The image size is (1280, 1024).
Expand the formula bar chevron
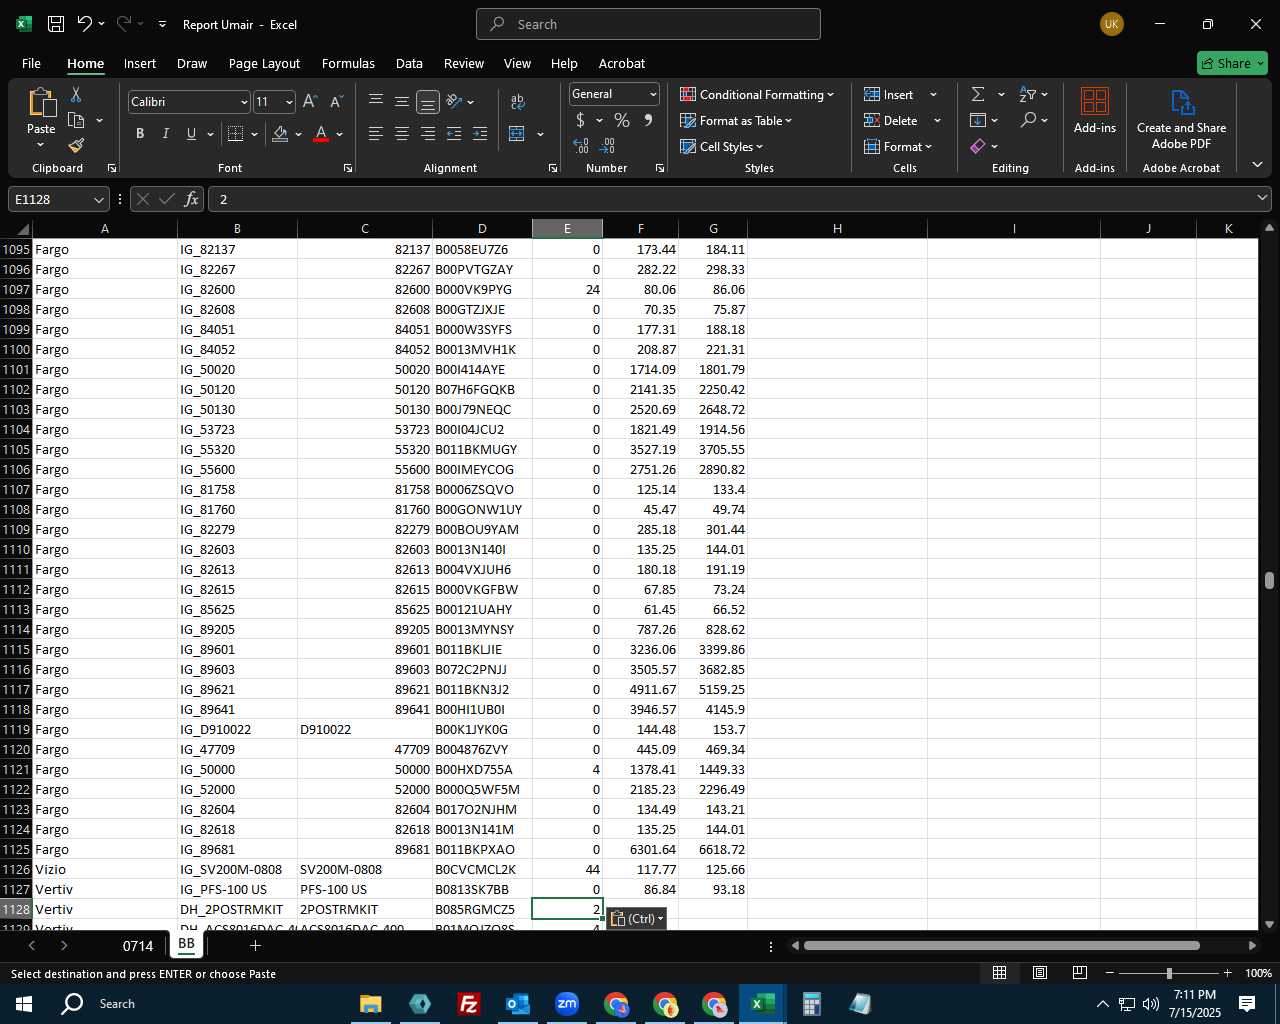coord(1262,198)
